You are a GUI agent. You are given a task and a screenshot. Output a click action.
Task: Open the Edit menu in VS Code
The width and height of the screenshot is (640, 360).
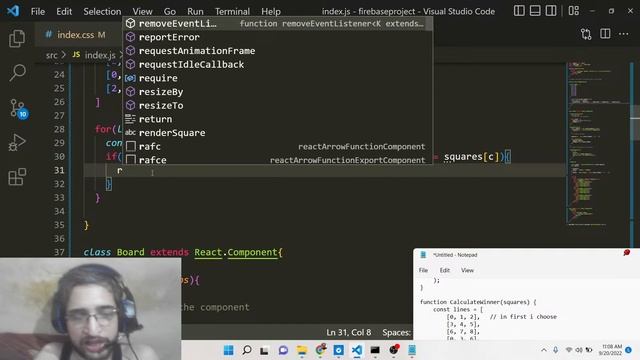pos(64,11)
